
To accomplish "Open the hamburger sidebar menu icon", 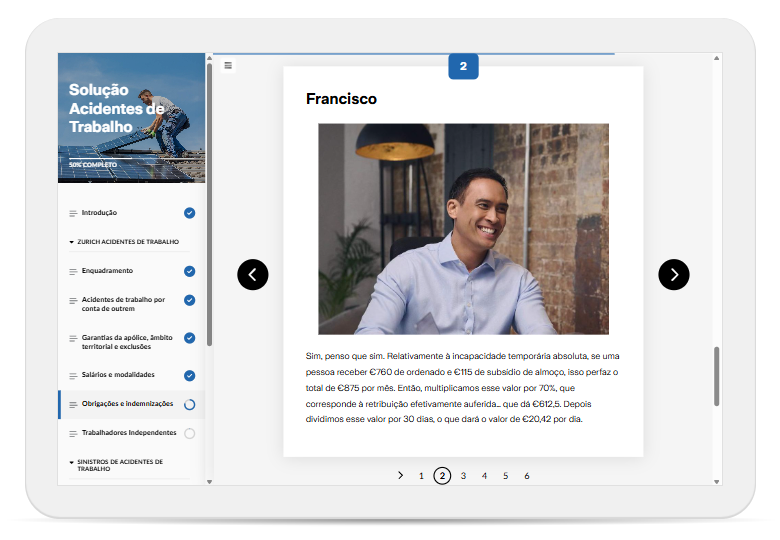I will (x=228, y=65).
